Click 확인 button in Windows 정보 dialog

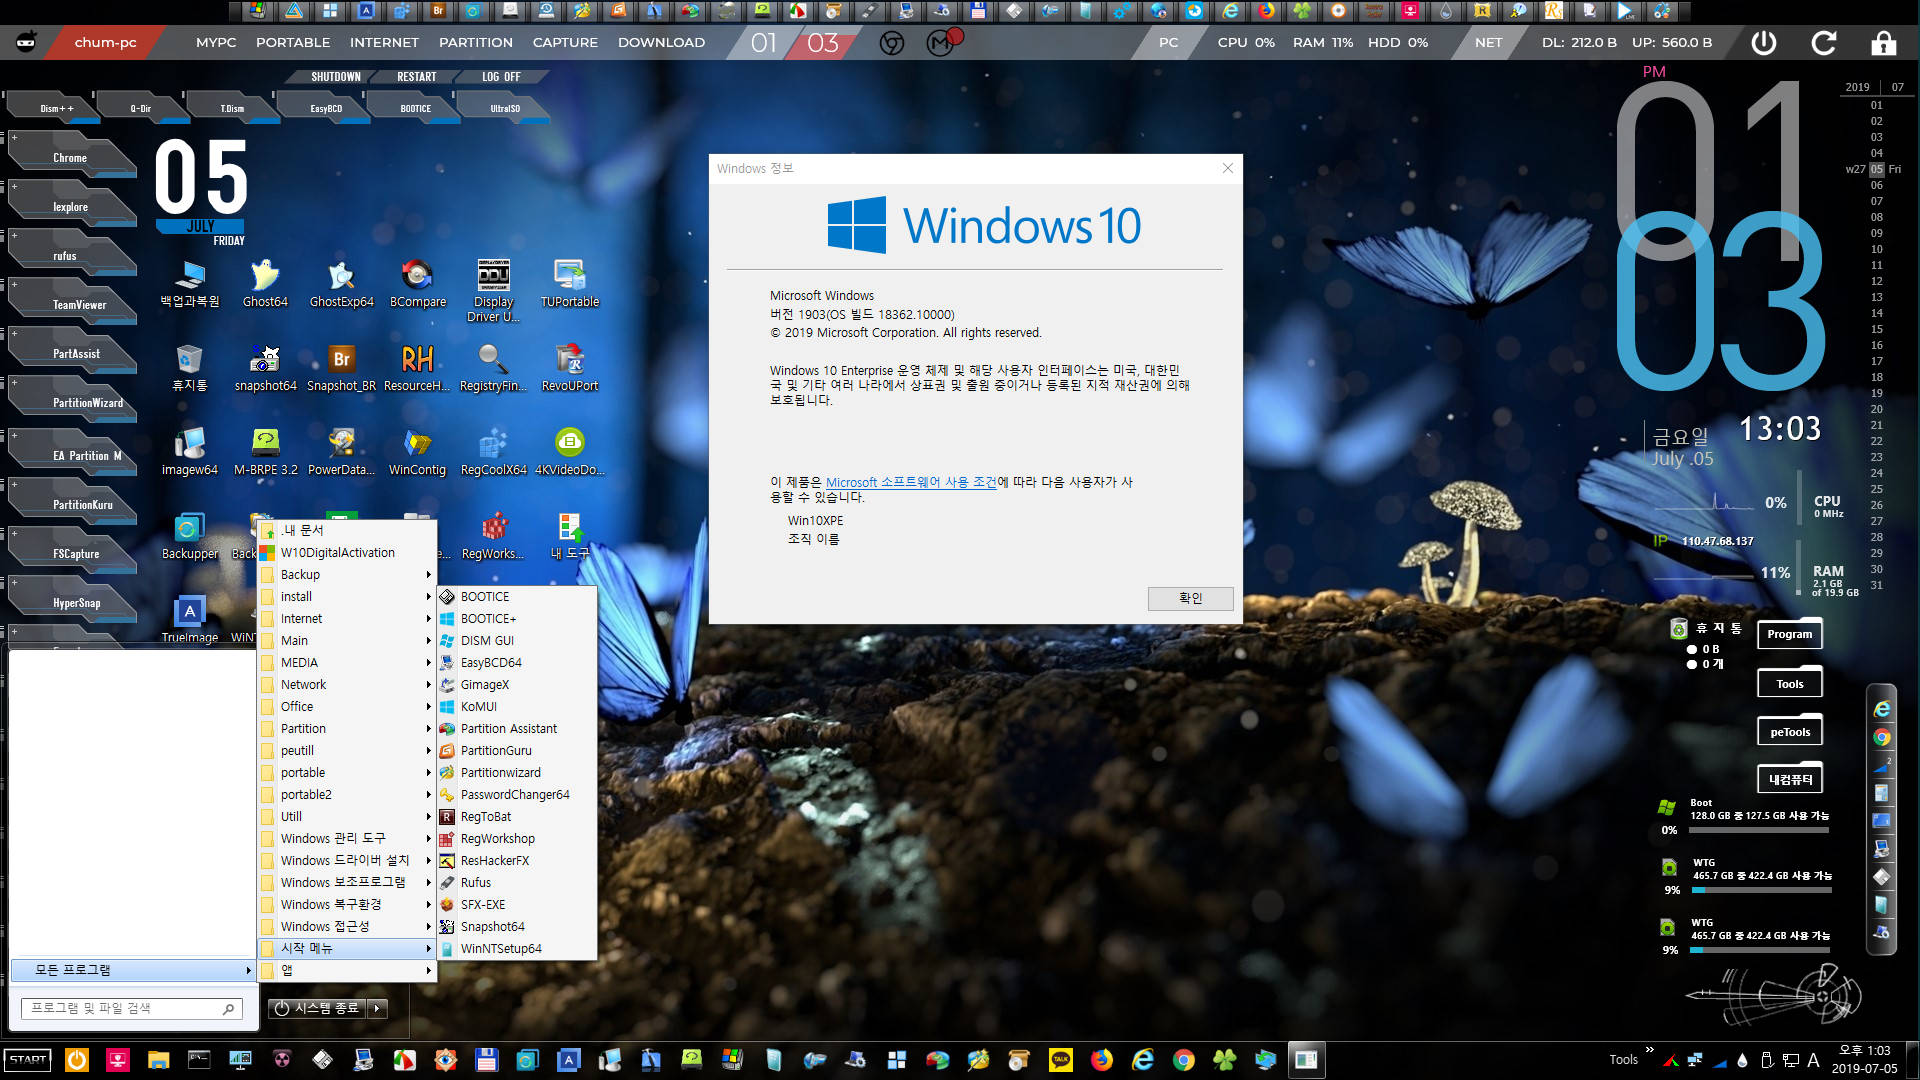click(1190, 598)
